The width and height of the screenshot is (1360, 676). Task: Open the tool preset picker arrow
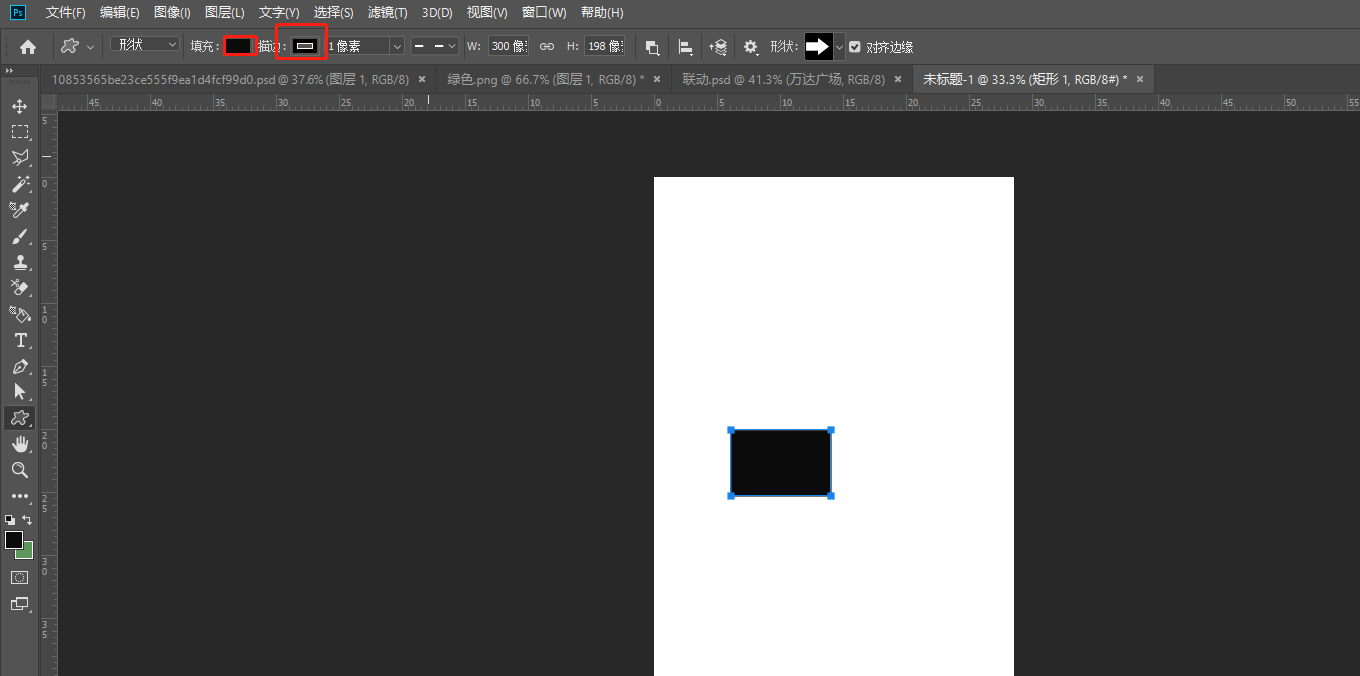pyautogui.click(x=91, y=46)
